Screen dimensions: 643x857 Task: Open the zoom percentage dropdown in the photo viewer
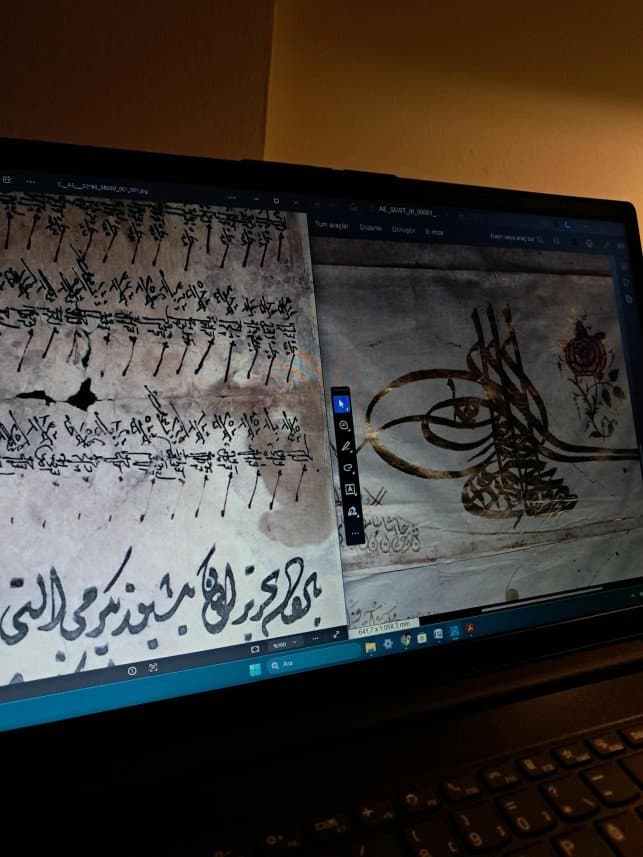pos(285,645)
